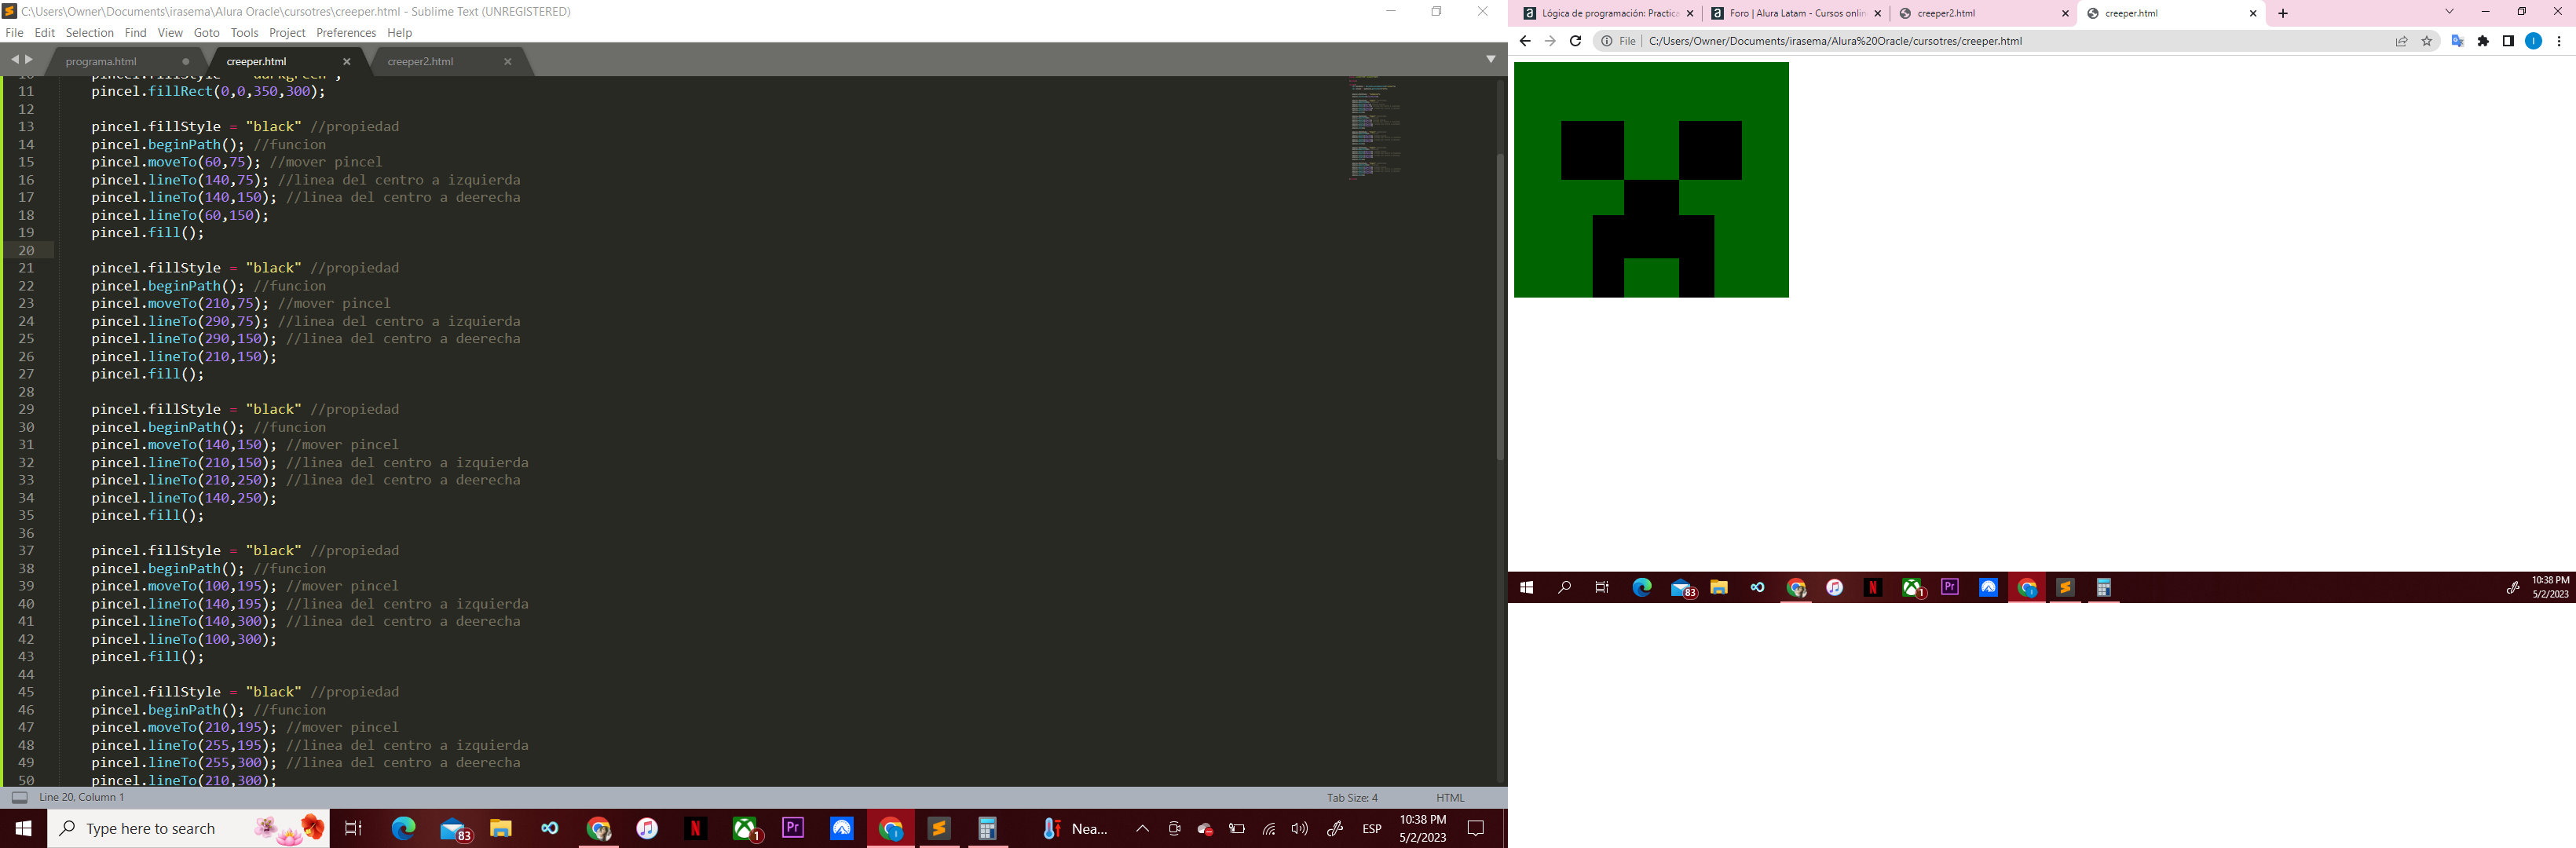Open the Goto menu in Sublime Text

click(207, 33)
